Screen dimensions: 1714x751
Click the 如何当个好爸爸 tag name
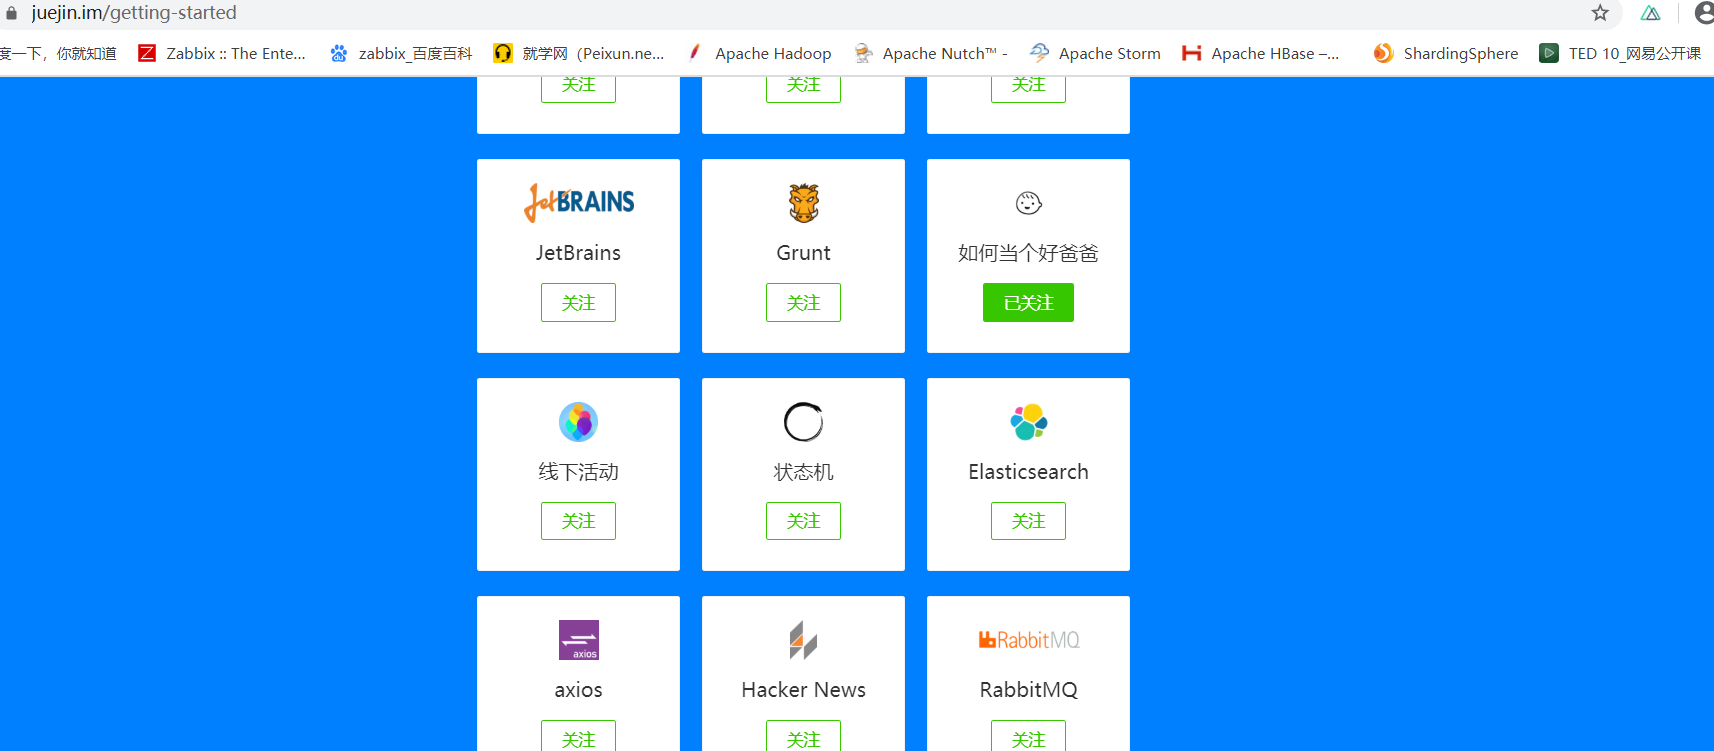[1028, 253]
